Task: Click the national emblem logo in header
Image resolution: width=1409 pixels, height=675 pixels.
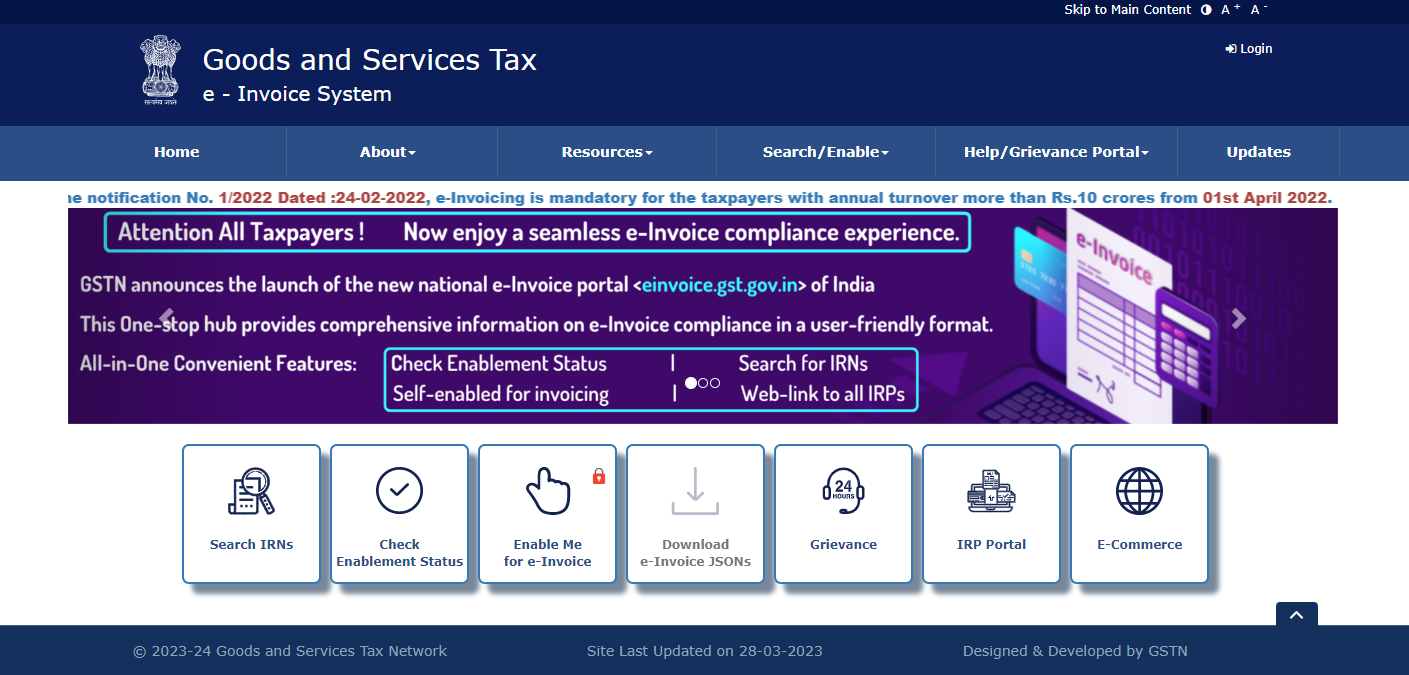Action: pos(160,70)
